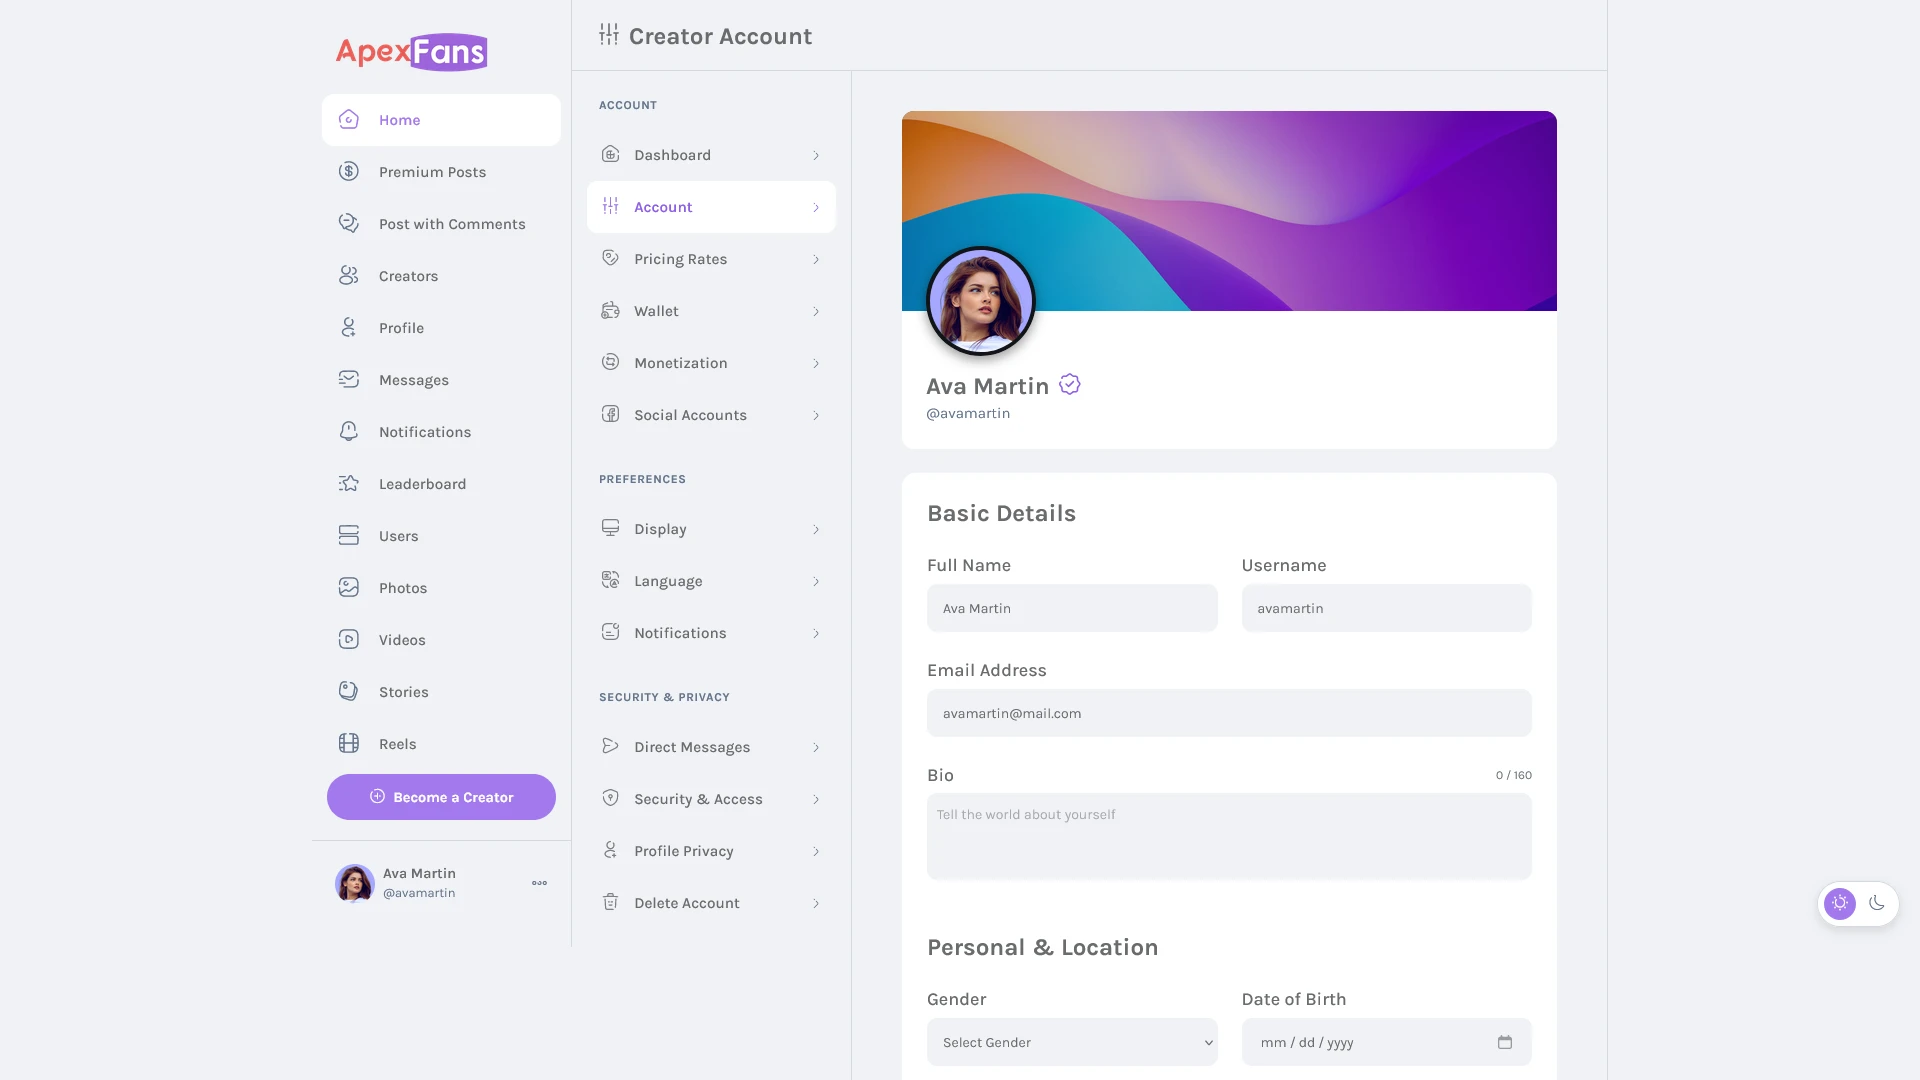
Task: Expand the Display row chevron
Action: pyautogui.click(x=816, y=530)
